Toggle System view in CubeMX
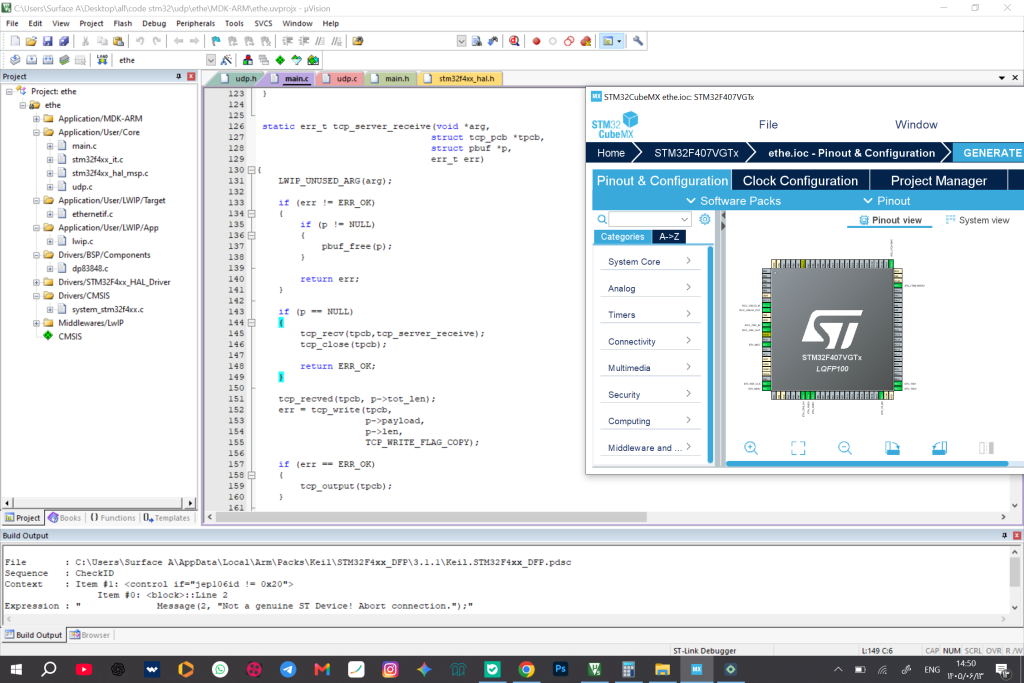 click(977, 220)
